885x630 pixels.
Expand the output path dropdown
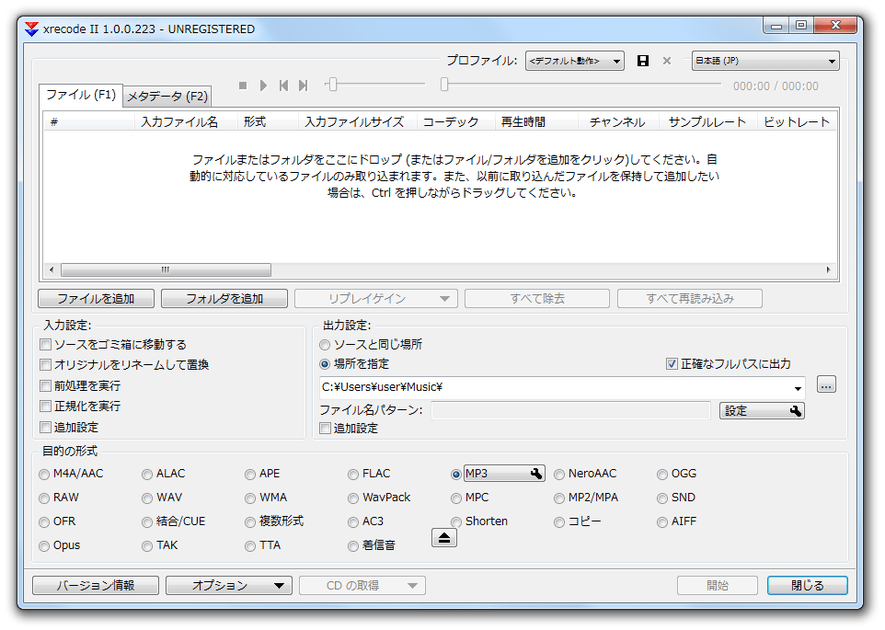tap(798, 388)
